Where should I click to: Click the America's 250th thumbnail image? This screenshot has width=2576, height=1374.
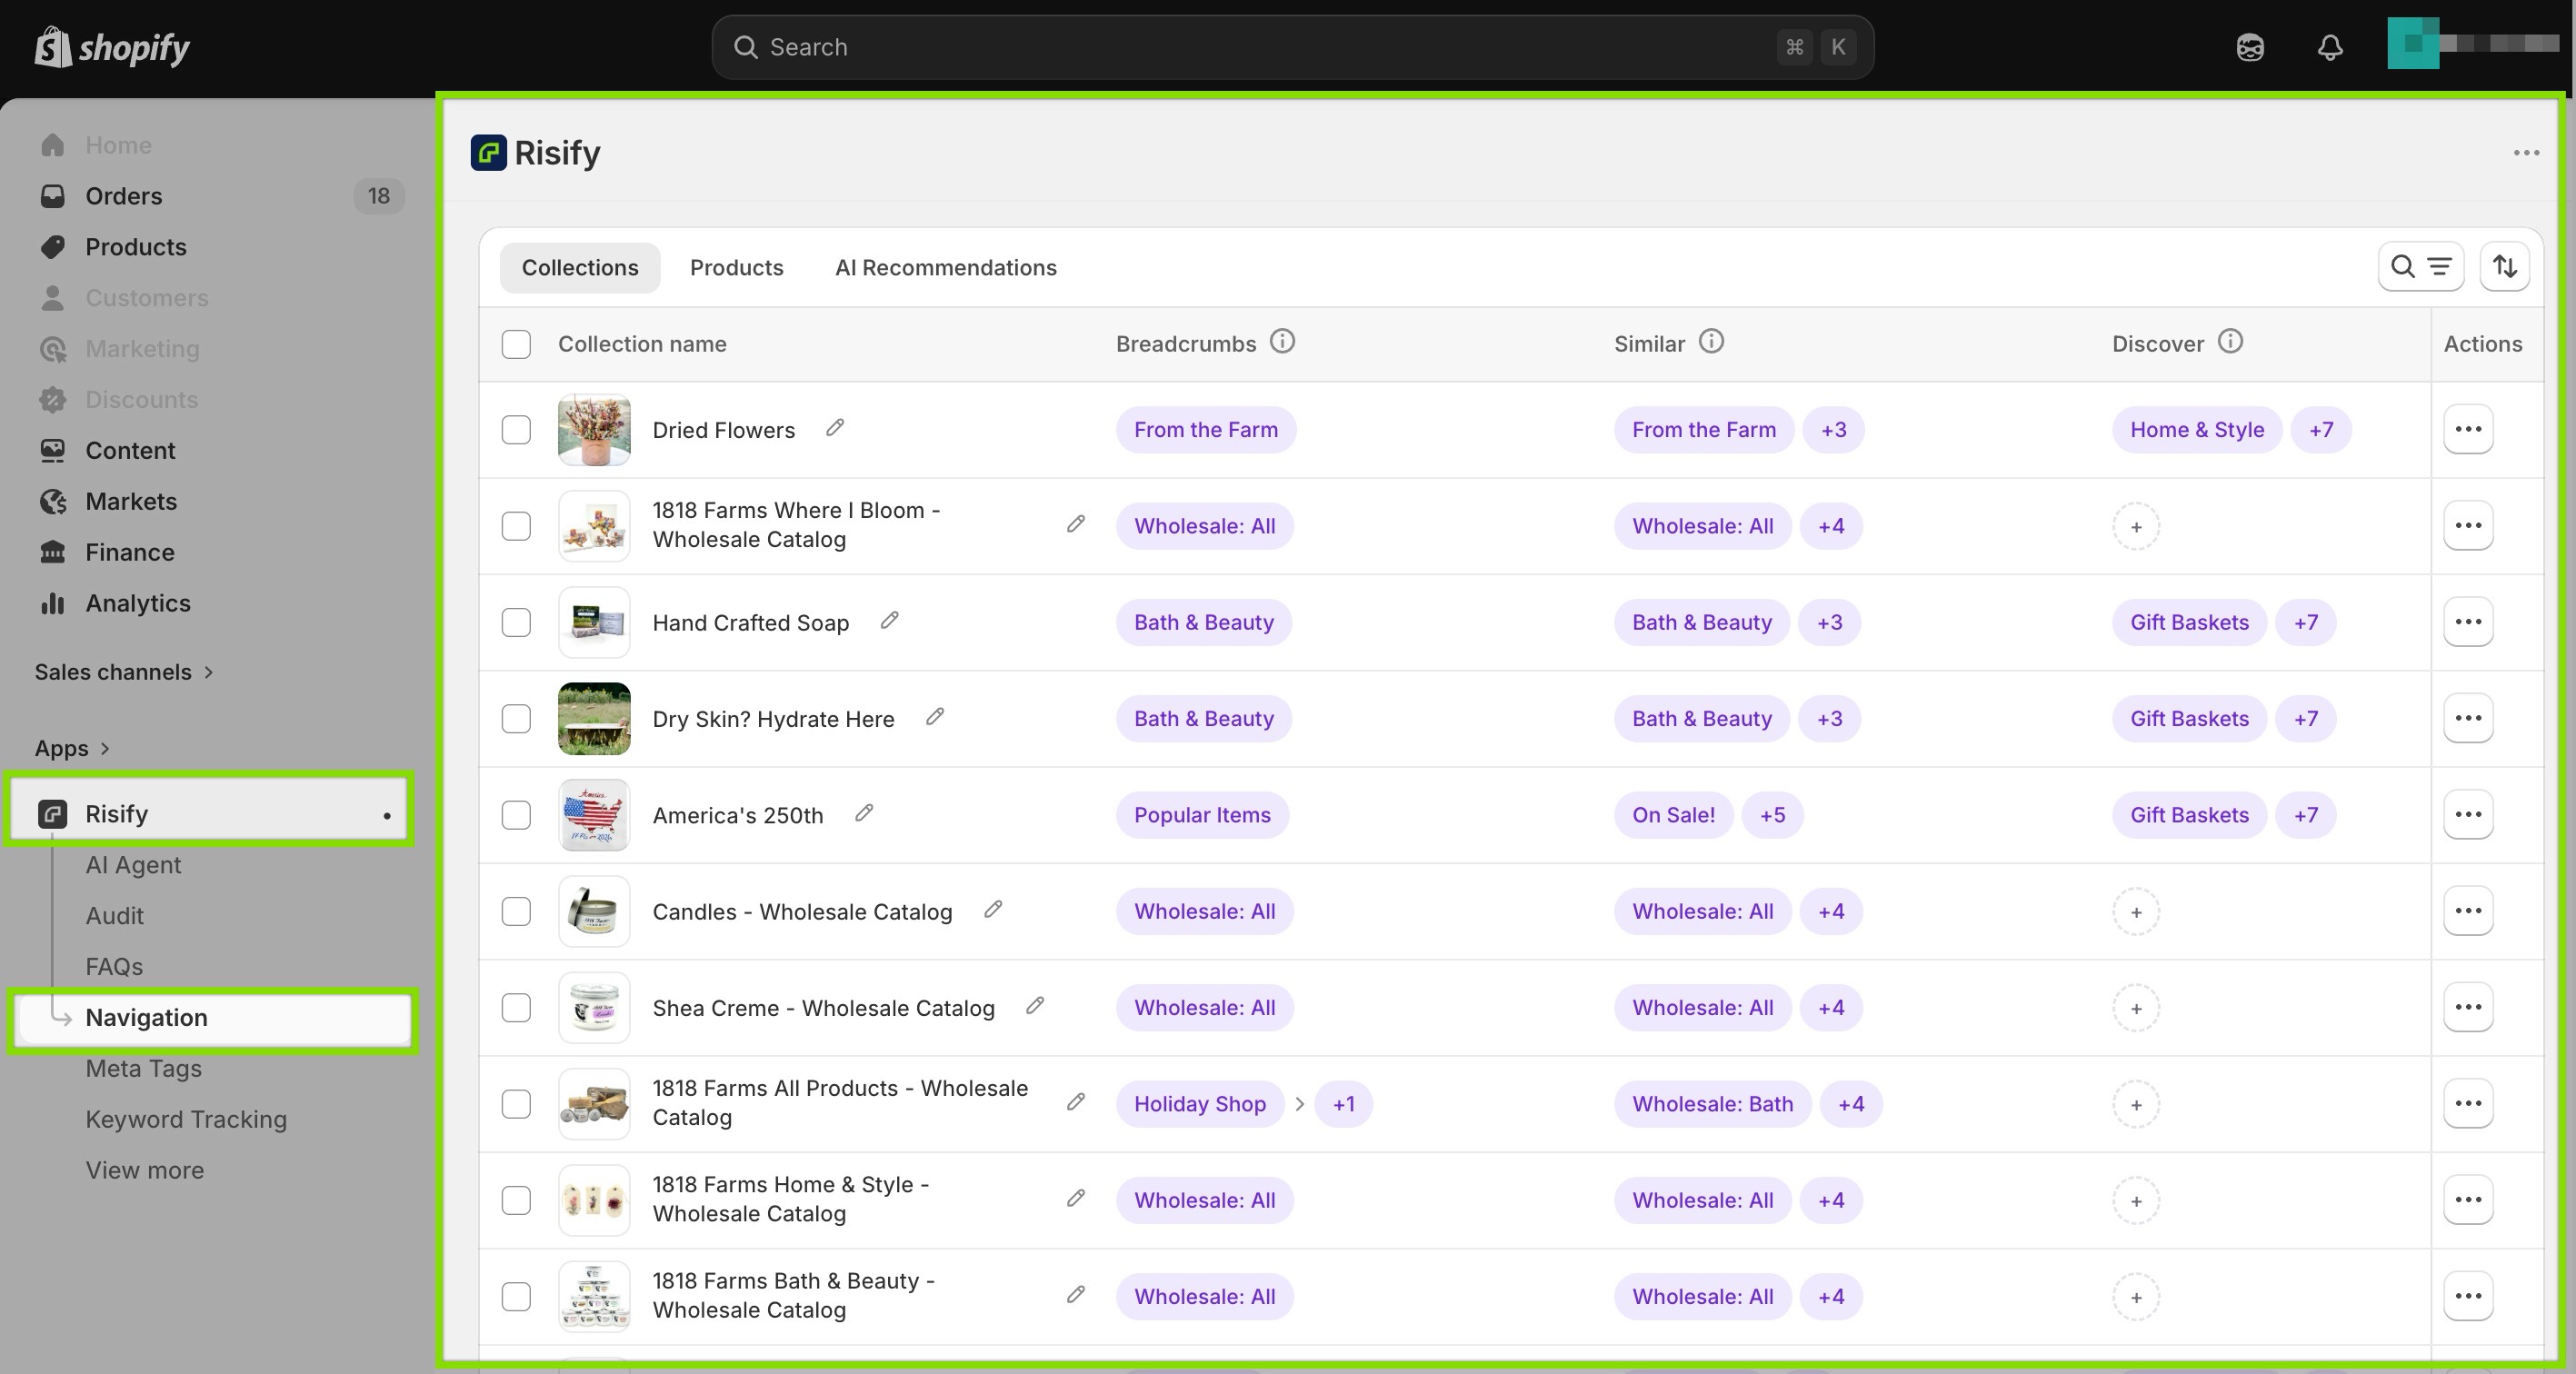click(594, 815)
